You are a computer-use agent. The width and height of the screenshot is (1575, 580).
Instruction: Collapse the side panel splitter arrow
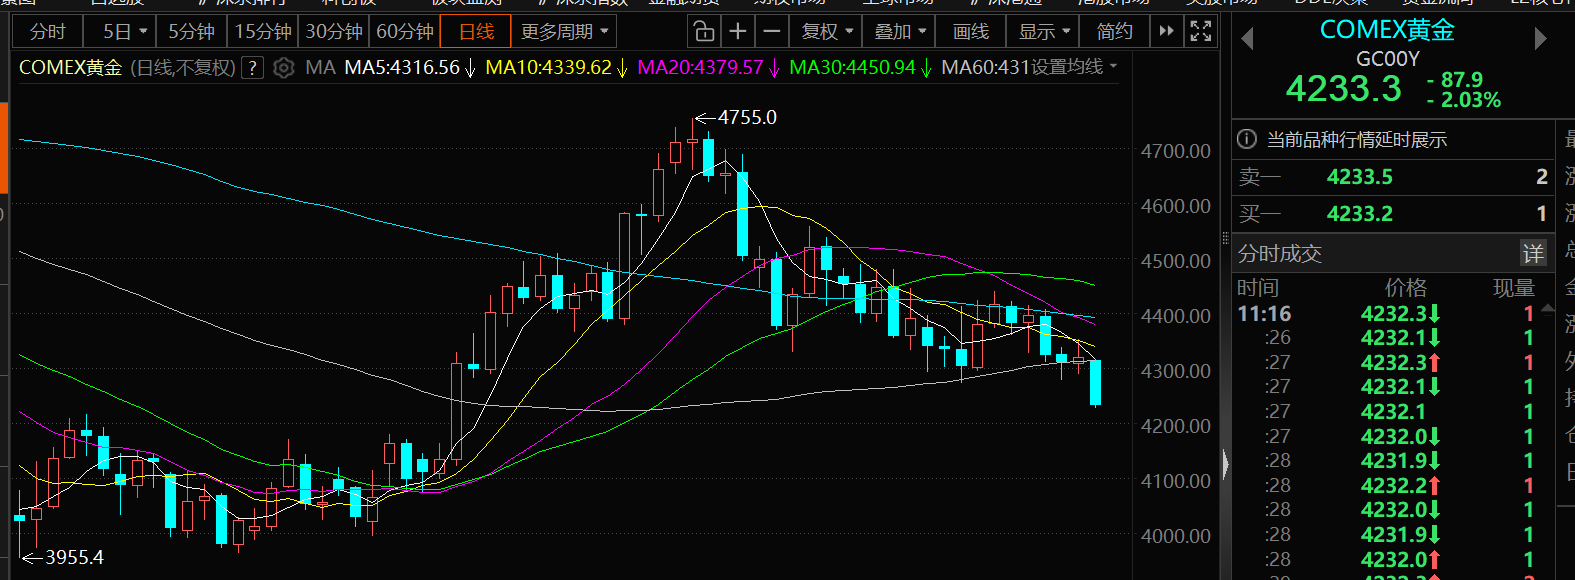(1226, 464)
